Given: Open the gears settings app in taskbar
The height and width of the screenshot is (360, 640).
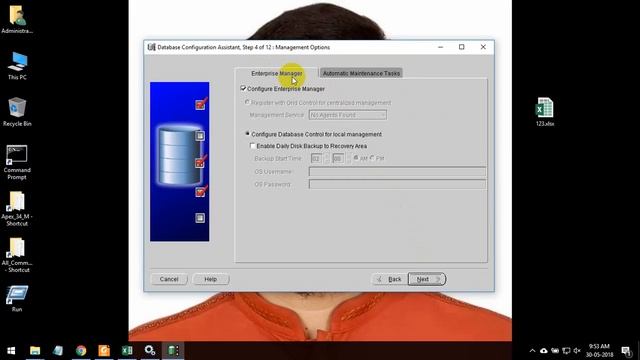Looking at the screenshot, I should click(x=150, y=351).
